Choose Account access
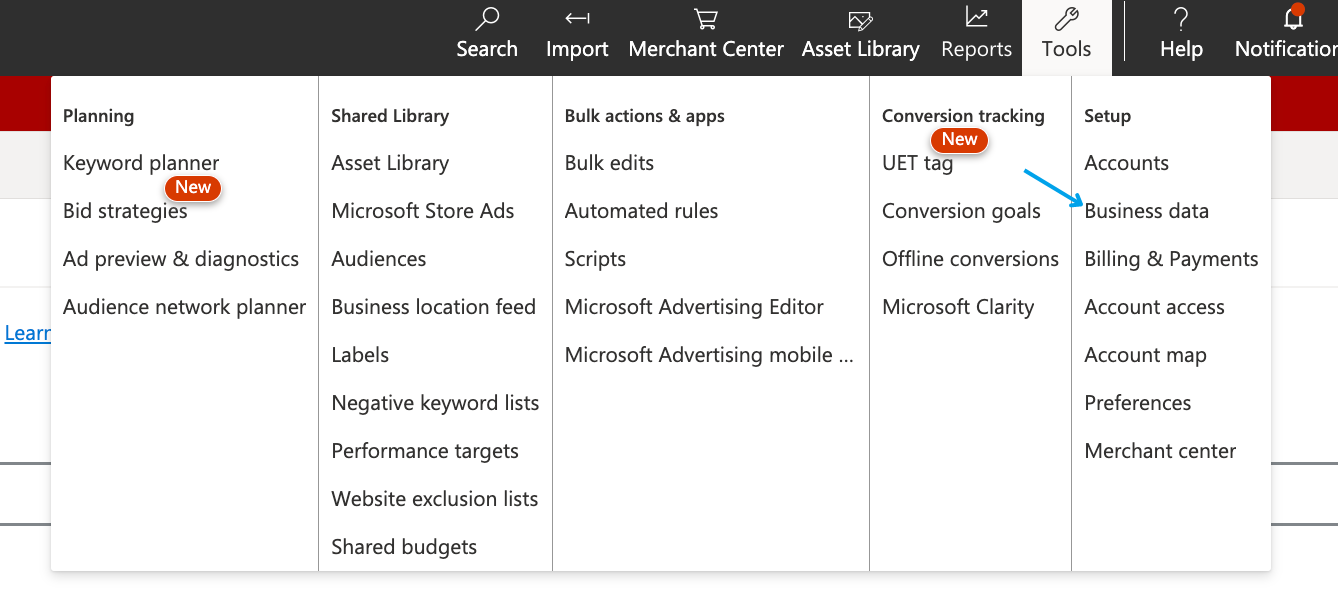1338x608 pixels. pos(1154,307)
